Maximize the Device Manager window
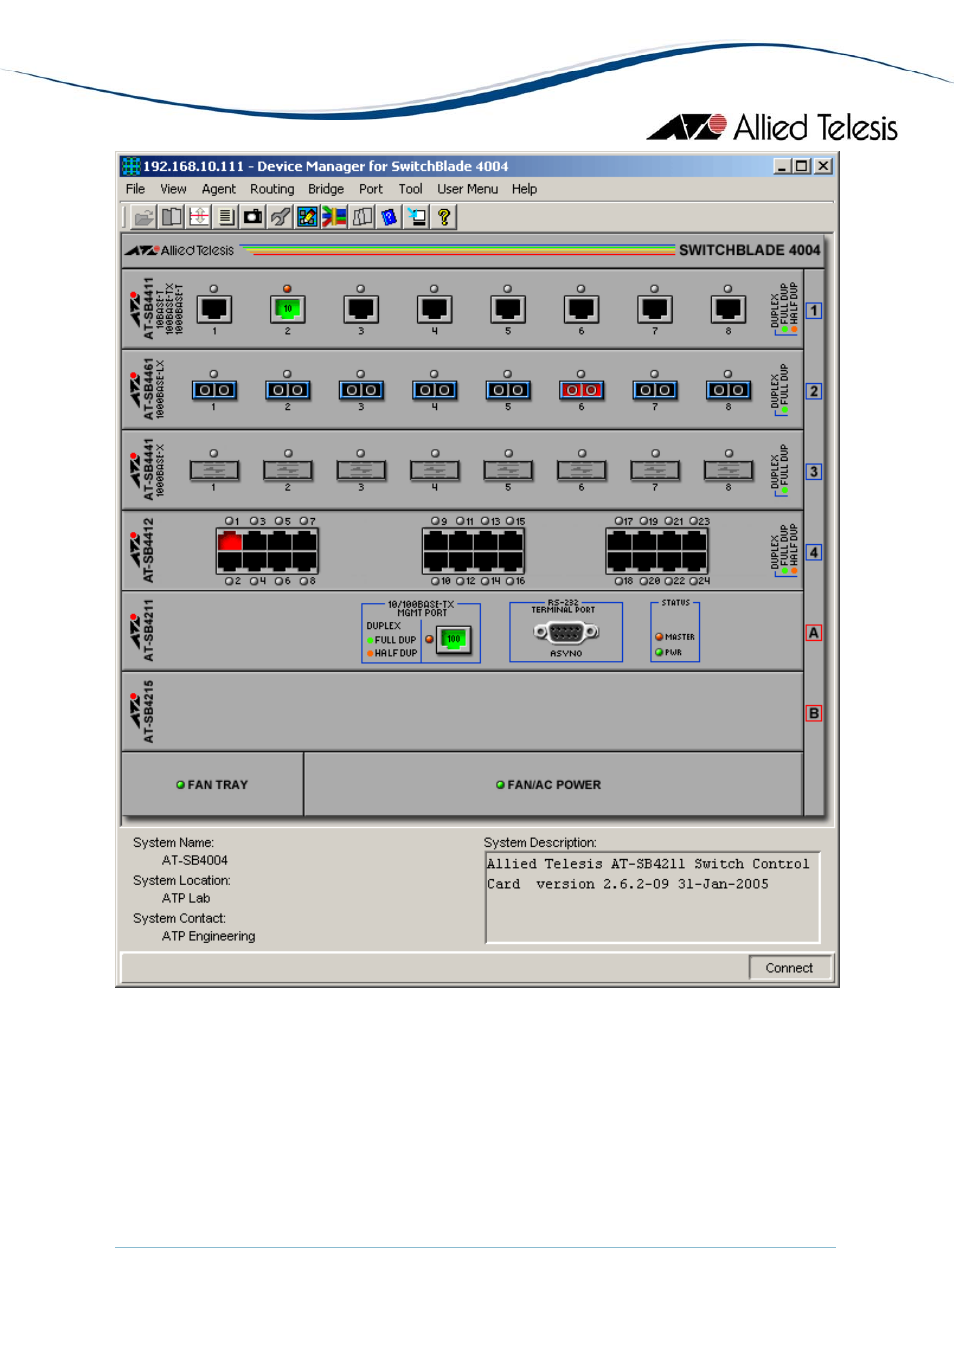Screen dimensions: 954x1350 (x=802, y=166)
